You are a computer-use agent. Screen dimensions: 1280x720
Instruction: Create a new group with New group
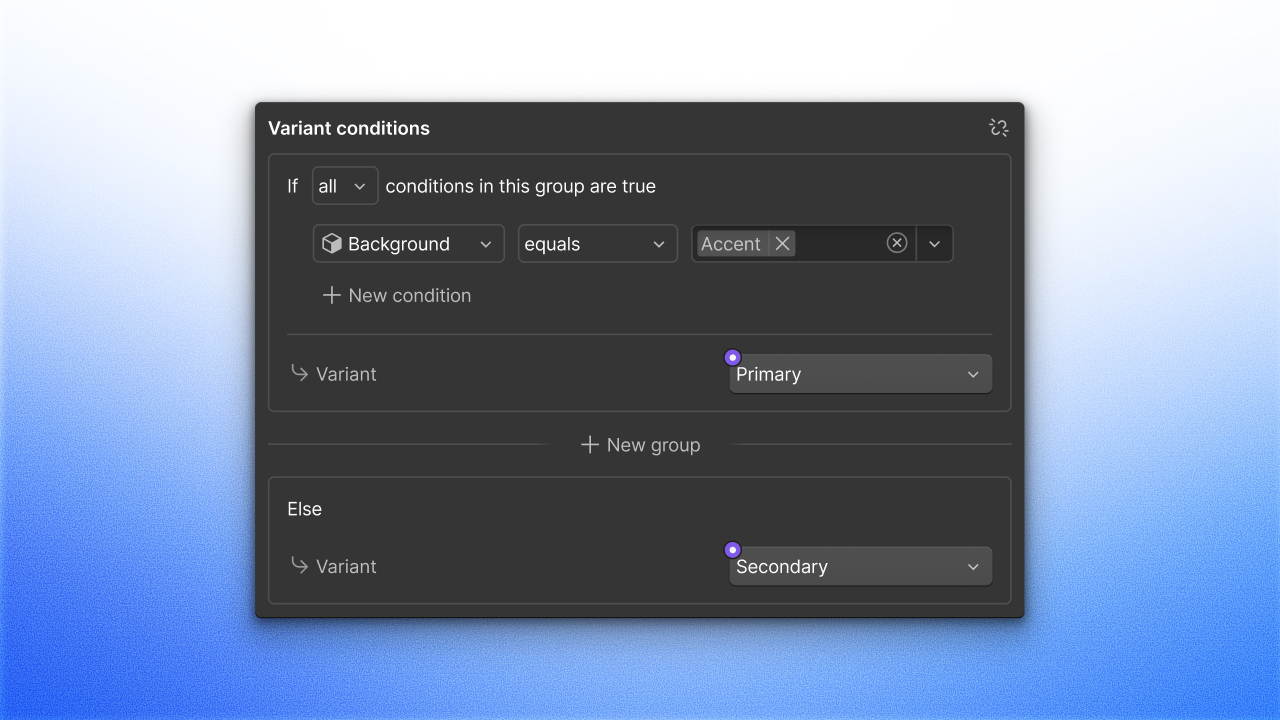640,444
